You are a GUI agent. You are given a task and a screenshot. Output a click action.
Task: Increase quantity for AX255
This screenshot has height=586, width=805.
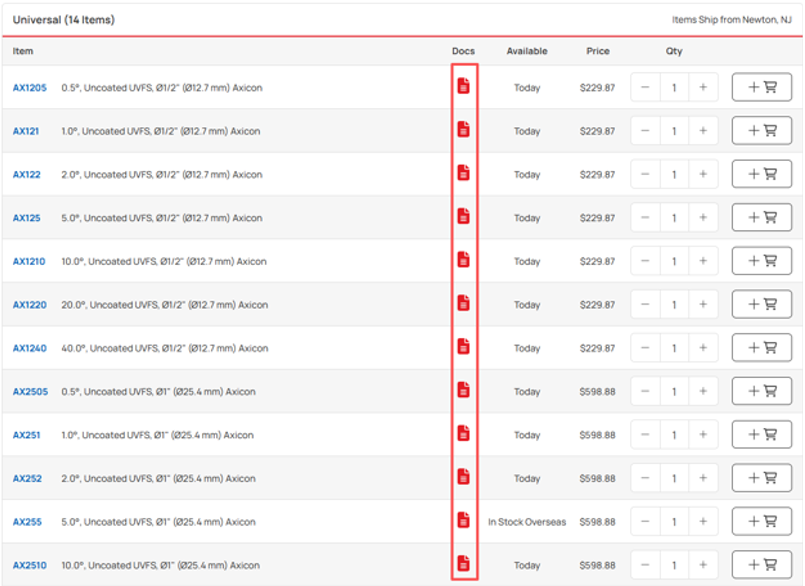[703, 522]
